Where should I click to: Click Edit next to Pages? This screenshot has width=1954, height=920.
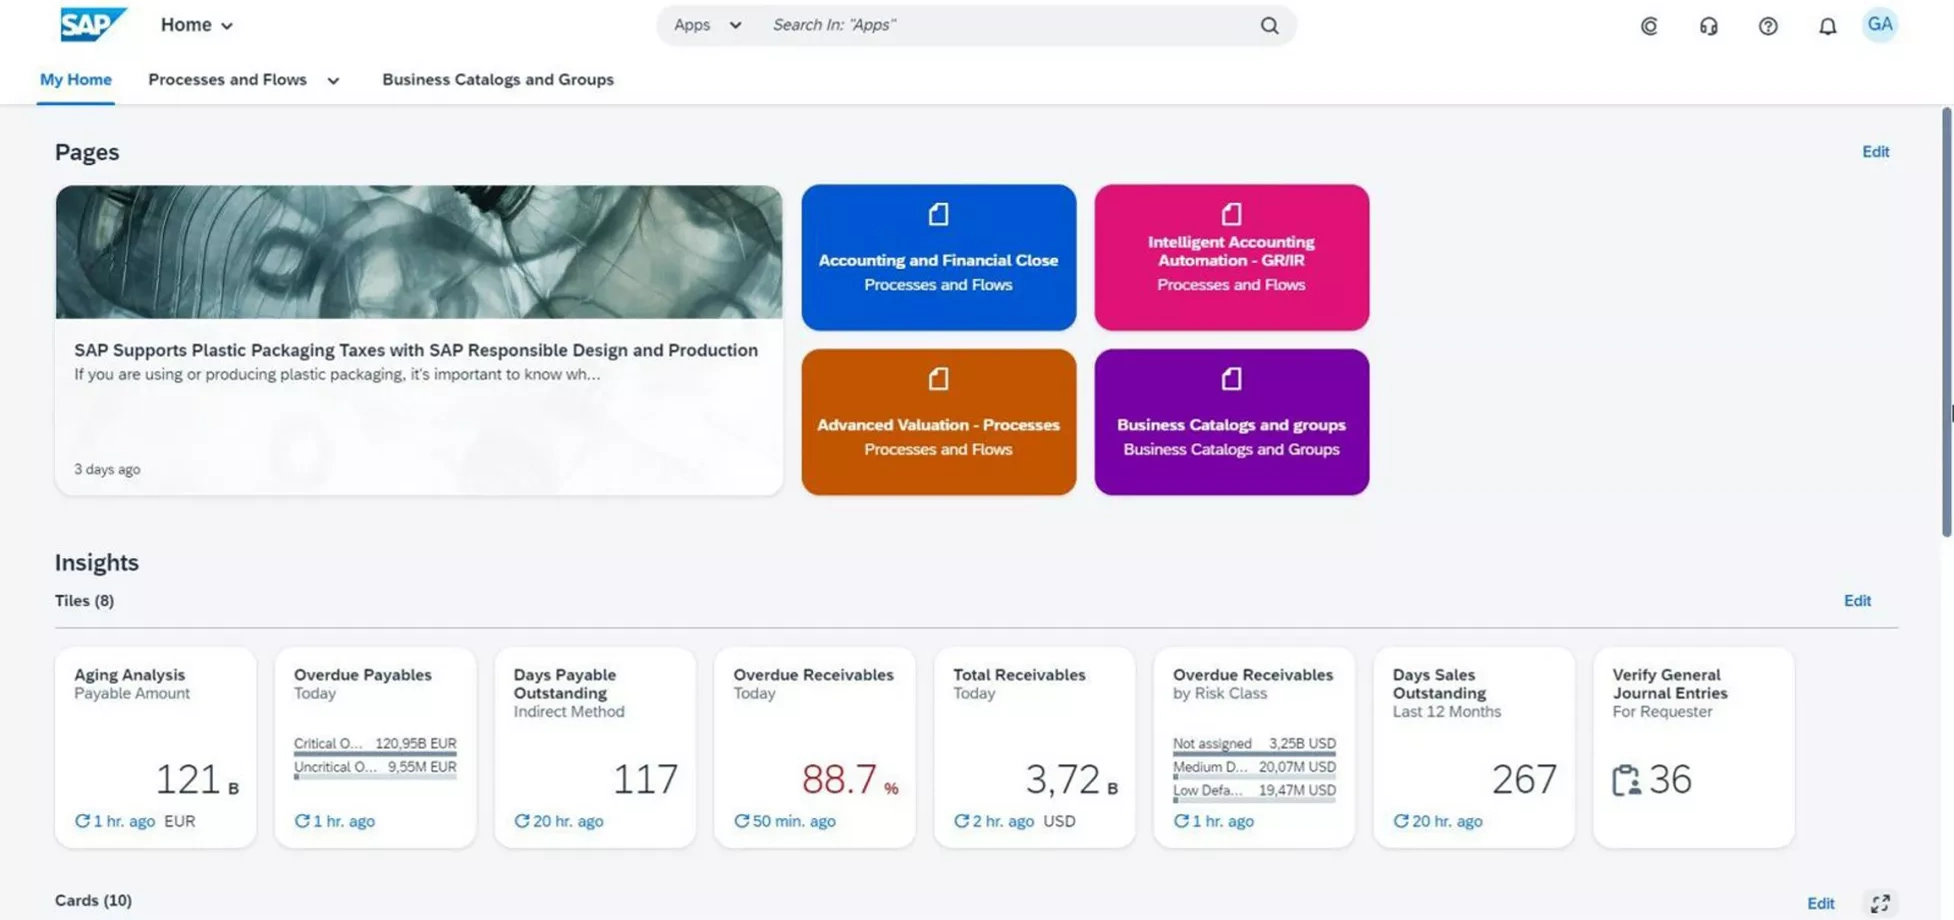coord(1875,151)
